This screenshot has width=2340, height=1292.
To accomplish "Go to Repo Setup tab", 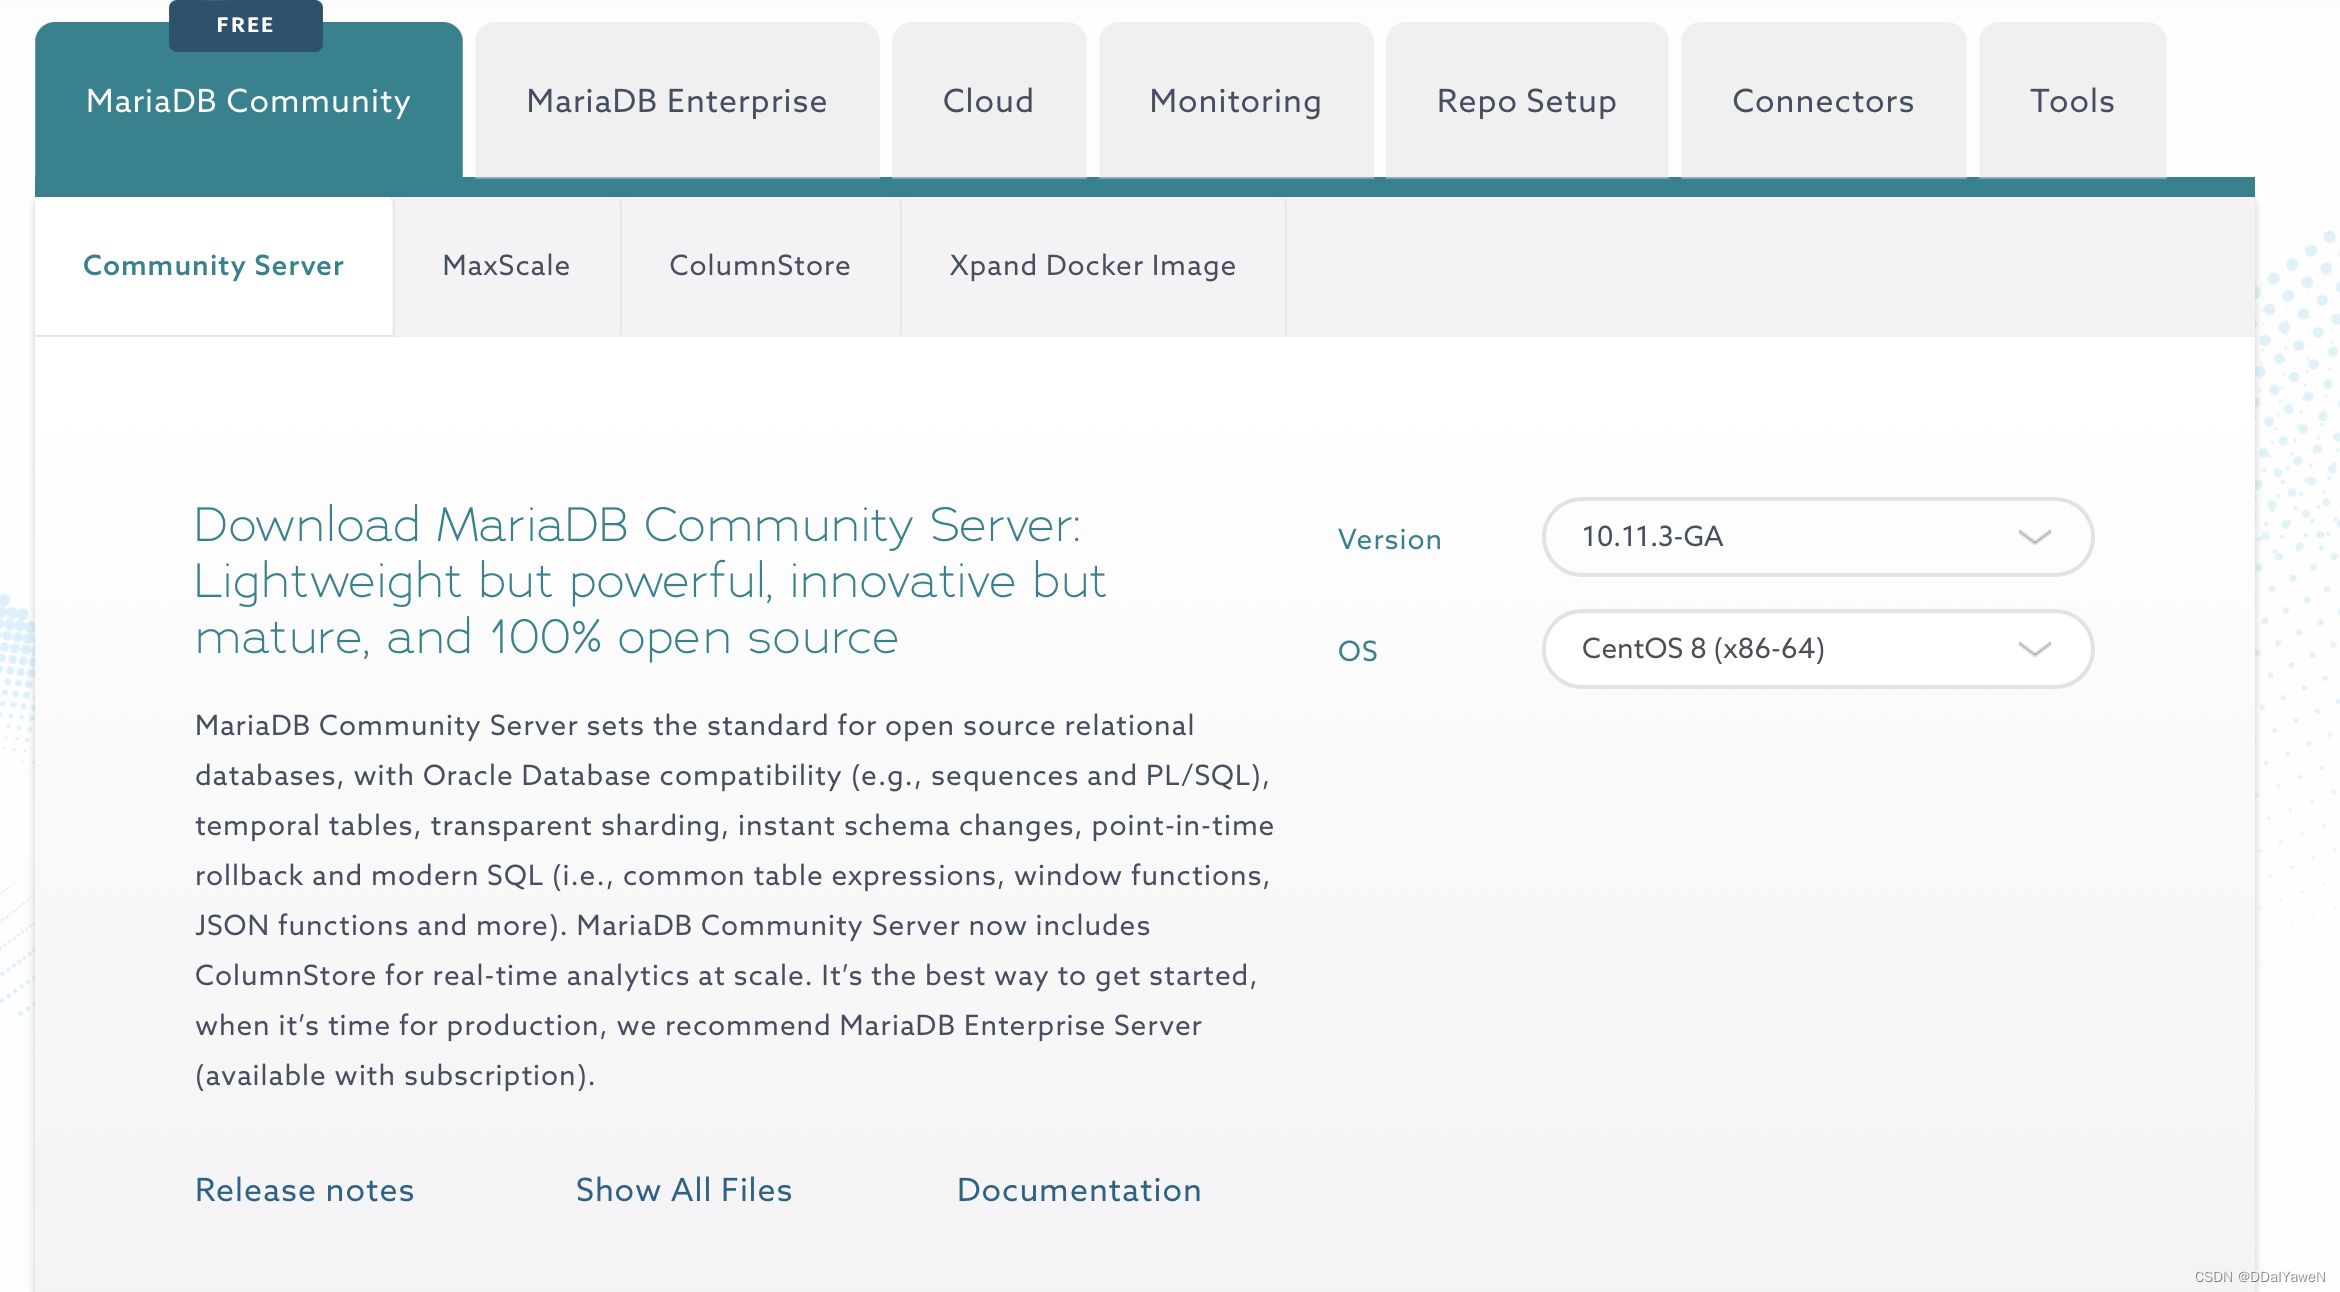I will pos(1526,101).
